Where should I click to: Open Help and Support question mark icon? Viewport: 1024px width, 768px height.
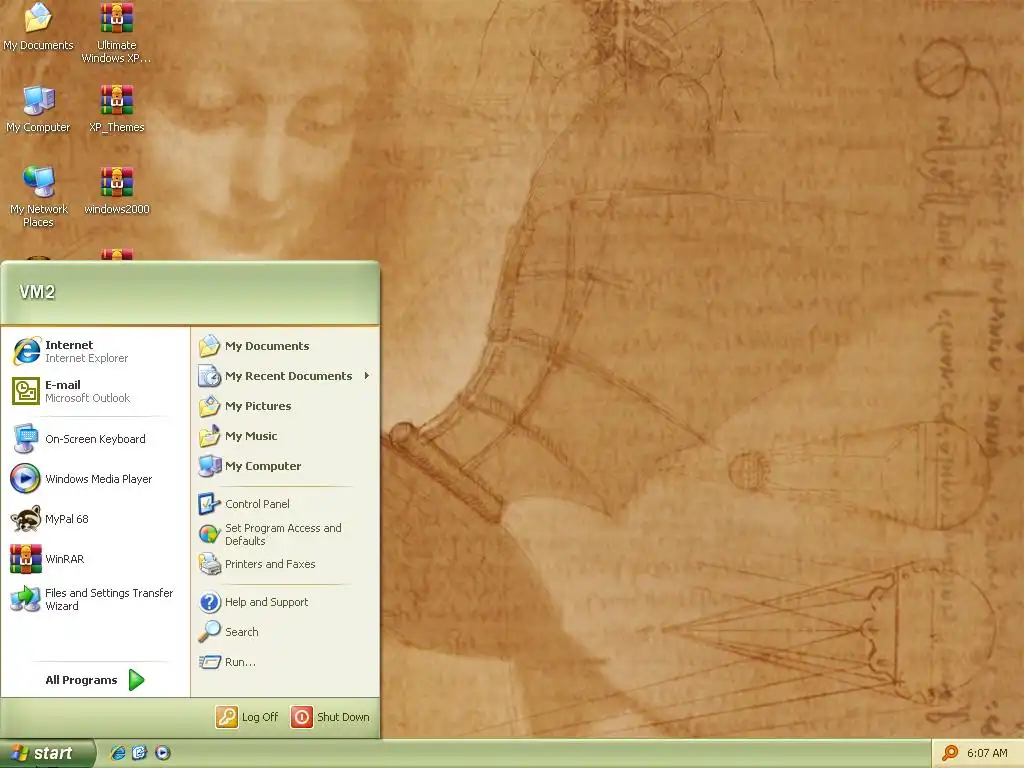coord(210,602)
